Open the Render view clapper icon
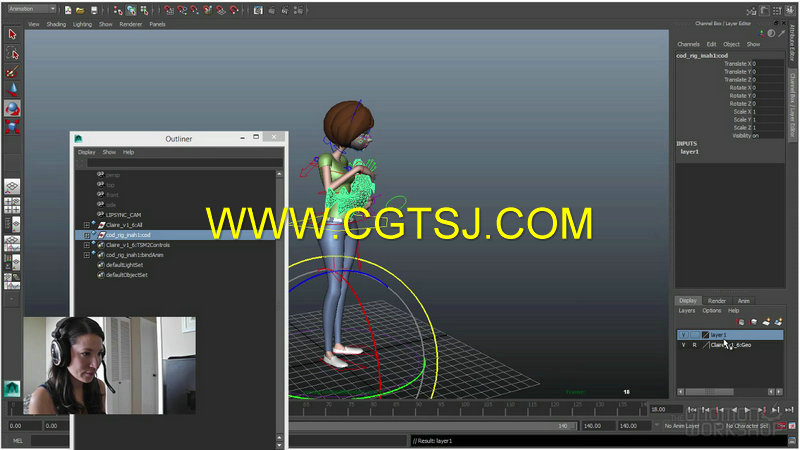The width and height of the screenshot is (800, 450). point(258,10)
